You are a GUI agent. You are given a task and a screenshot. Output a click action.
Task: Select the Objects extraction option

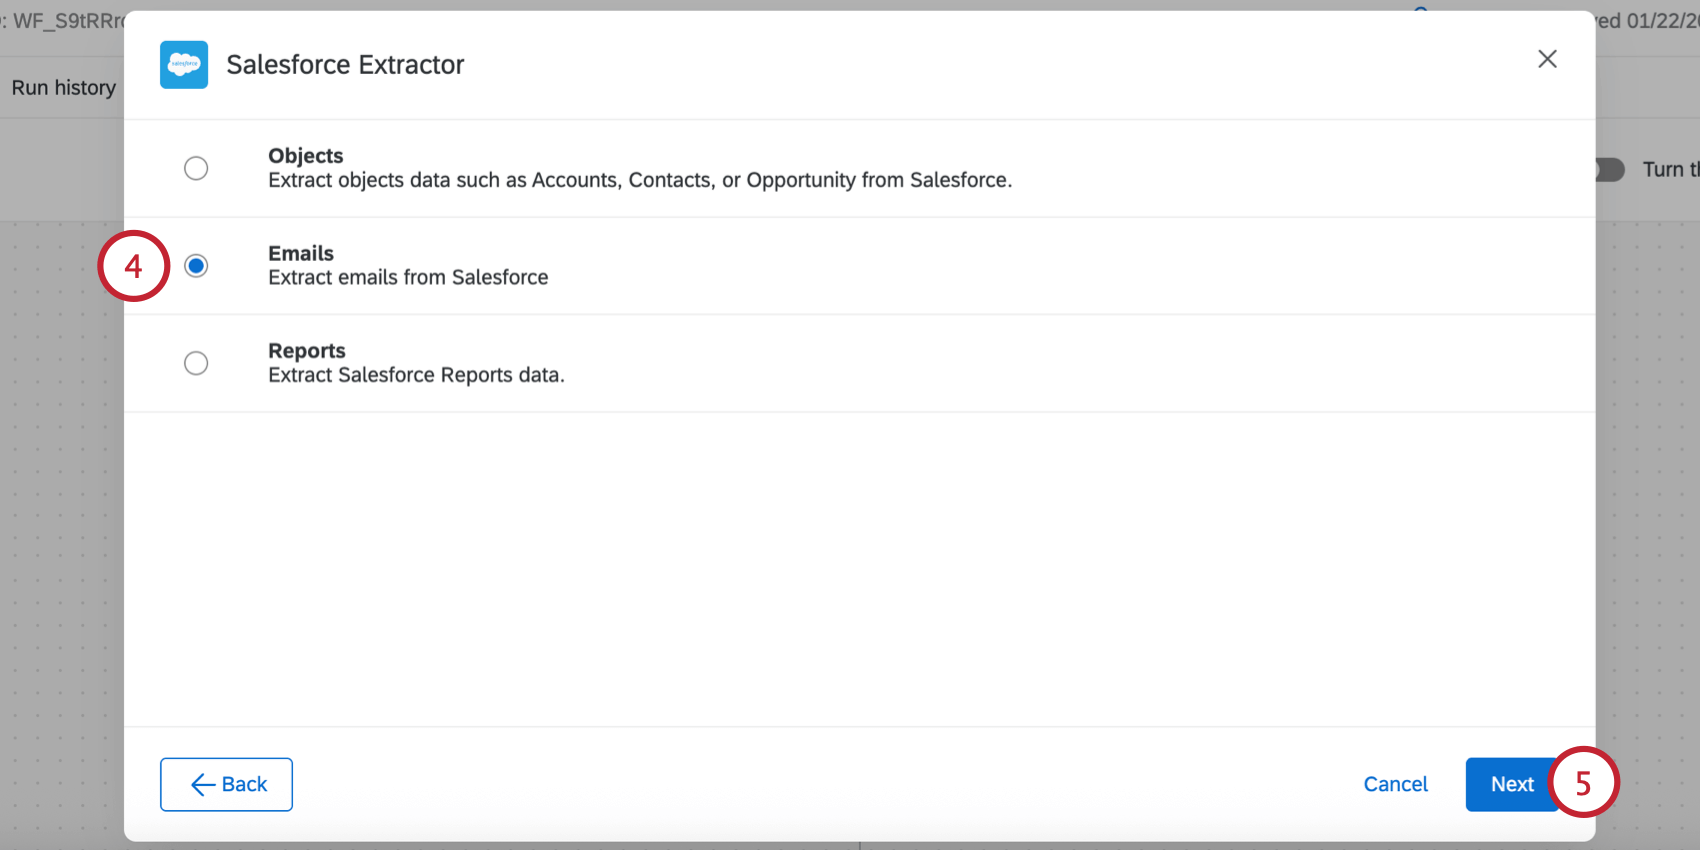point(196,168)
